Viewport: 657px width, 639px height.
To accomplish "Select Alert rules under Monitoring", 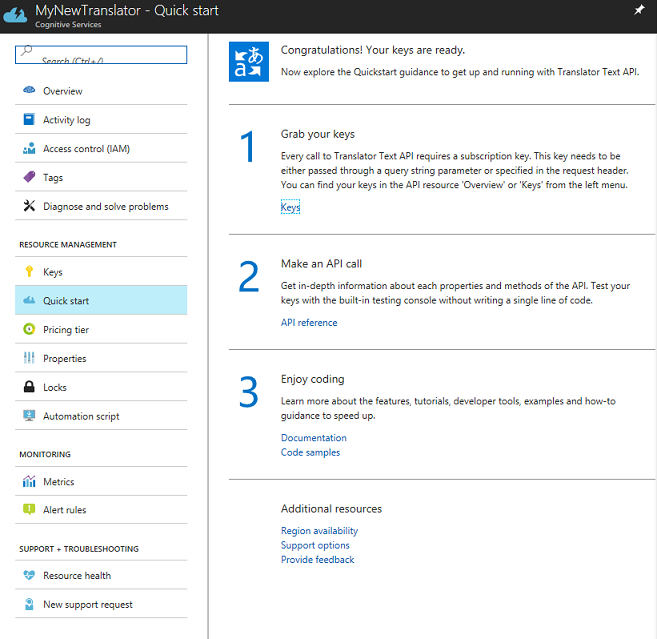I will click(x=65, y=510).
